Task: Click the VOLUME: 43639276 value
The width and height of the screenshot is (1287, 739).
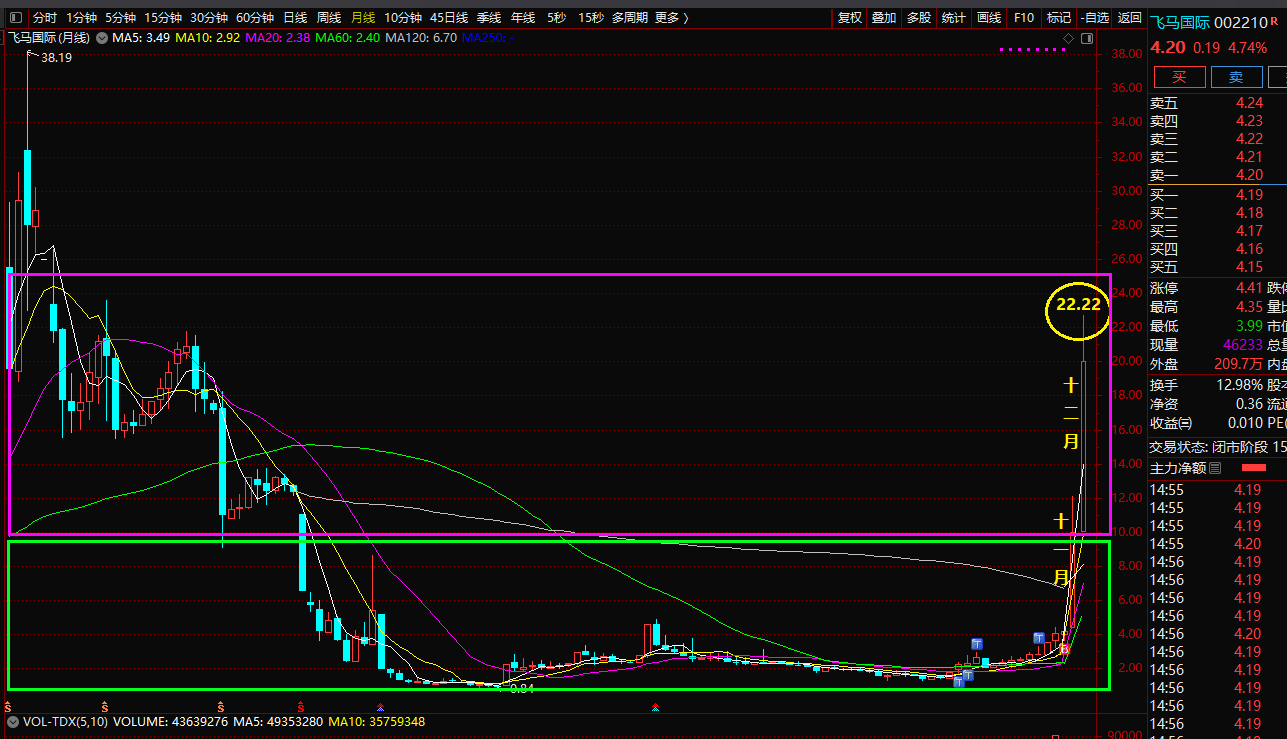Action: point(169,721)
